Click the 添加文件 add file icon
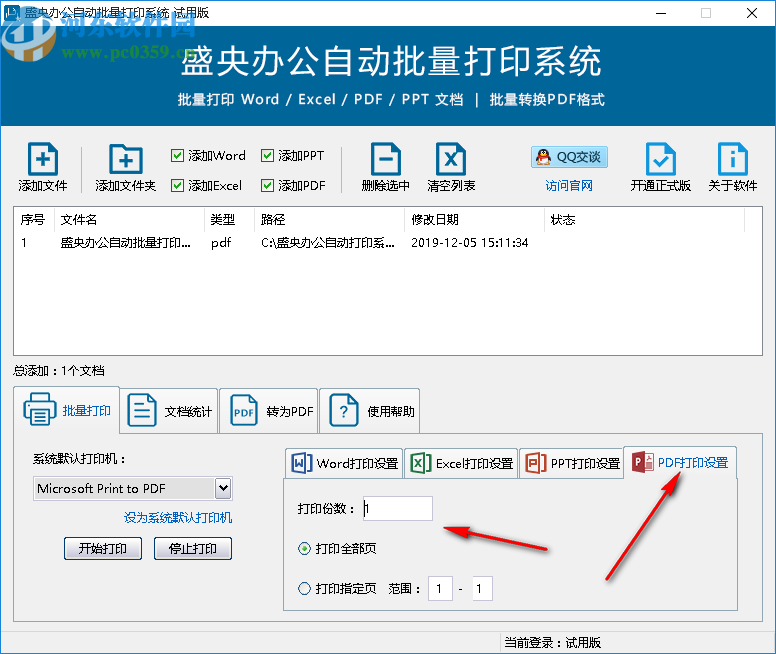 [43, 159]
